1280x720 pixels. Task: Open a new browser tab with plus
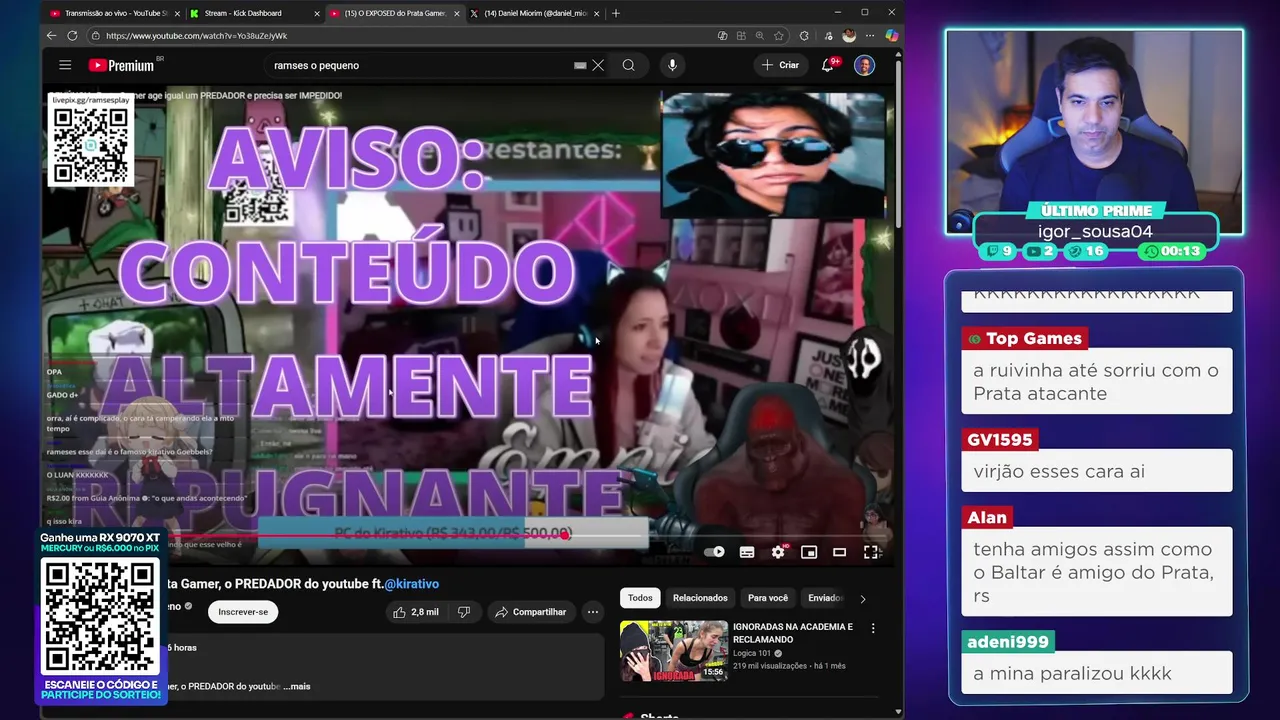pyautogui.click(x=615, y=13)
